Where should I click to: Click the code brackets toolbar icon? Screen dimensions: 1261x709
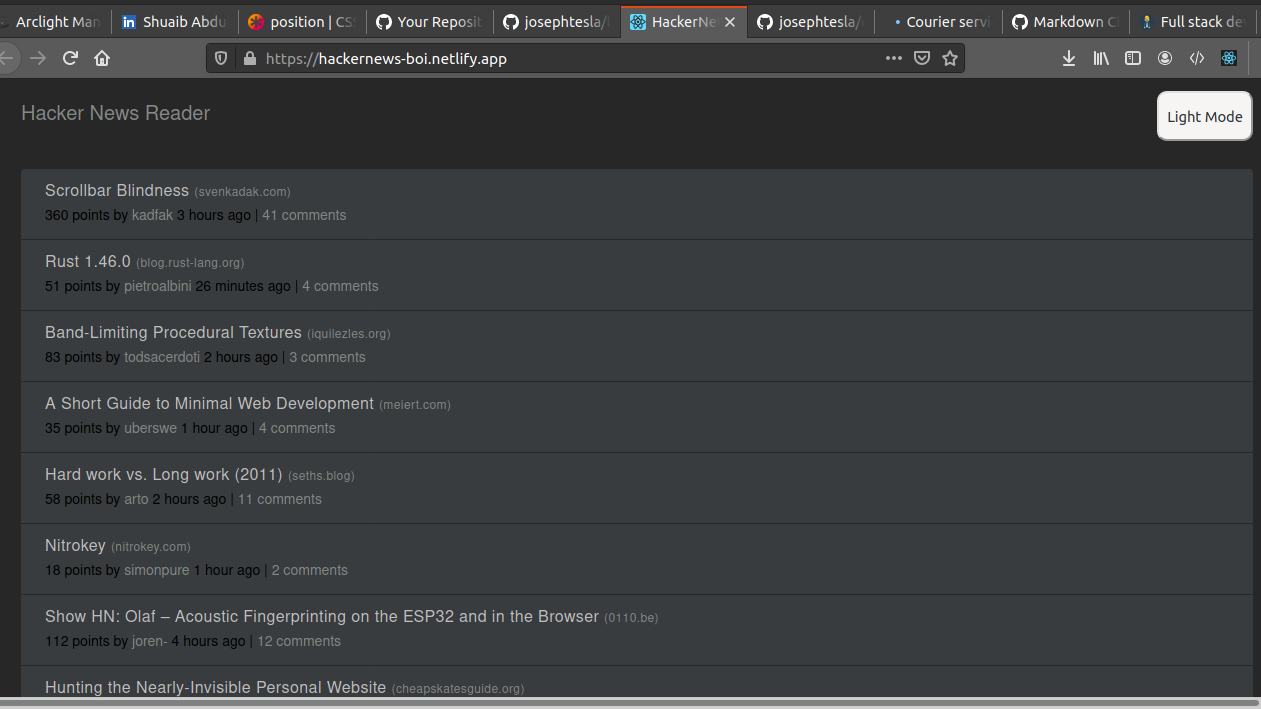[1197, 58]
